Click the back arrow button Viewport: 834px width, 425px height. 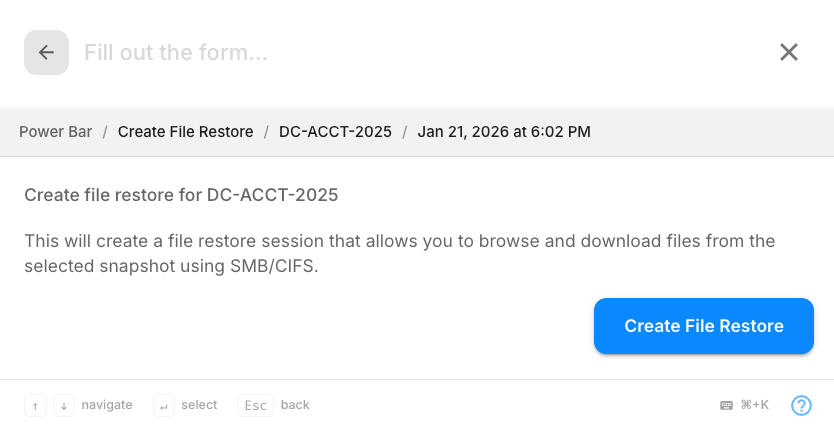click(46, 53)
